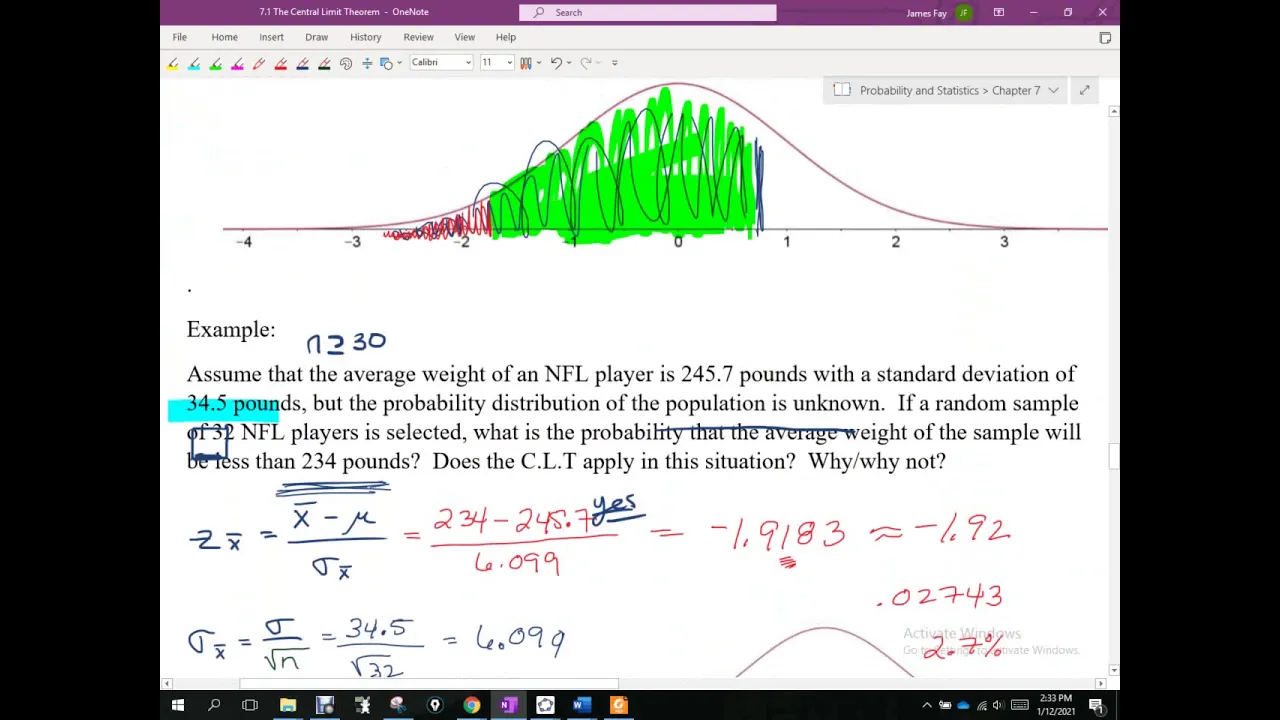
Task: Switch to the Insert tab
Action: (x=271, y=37)
